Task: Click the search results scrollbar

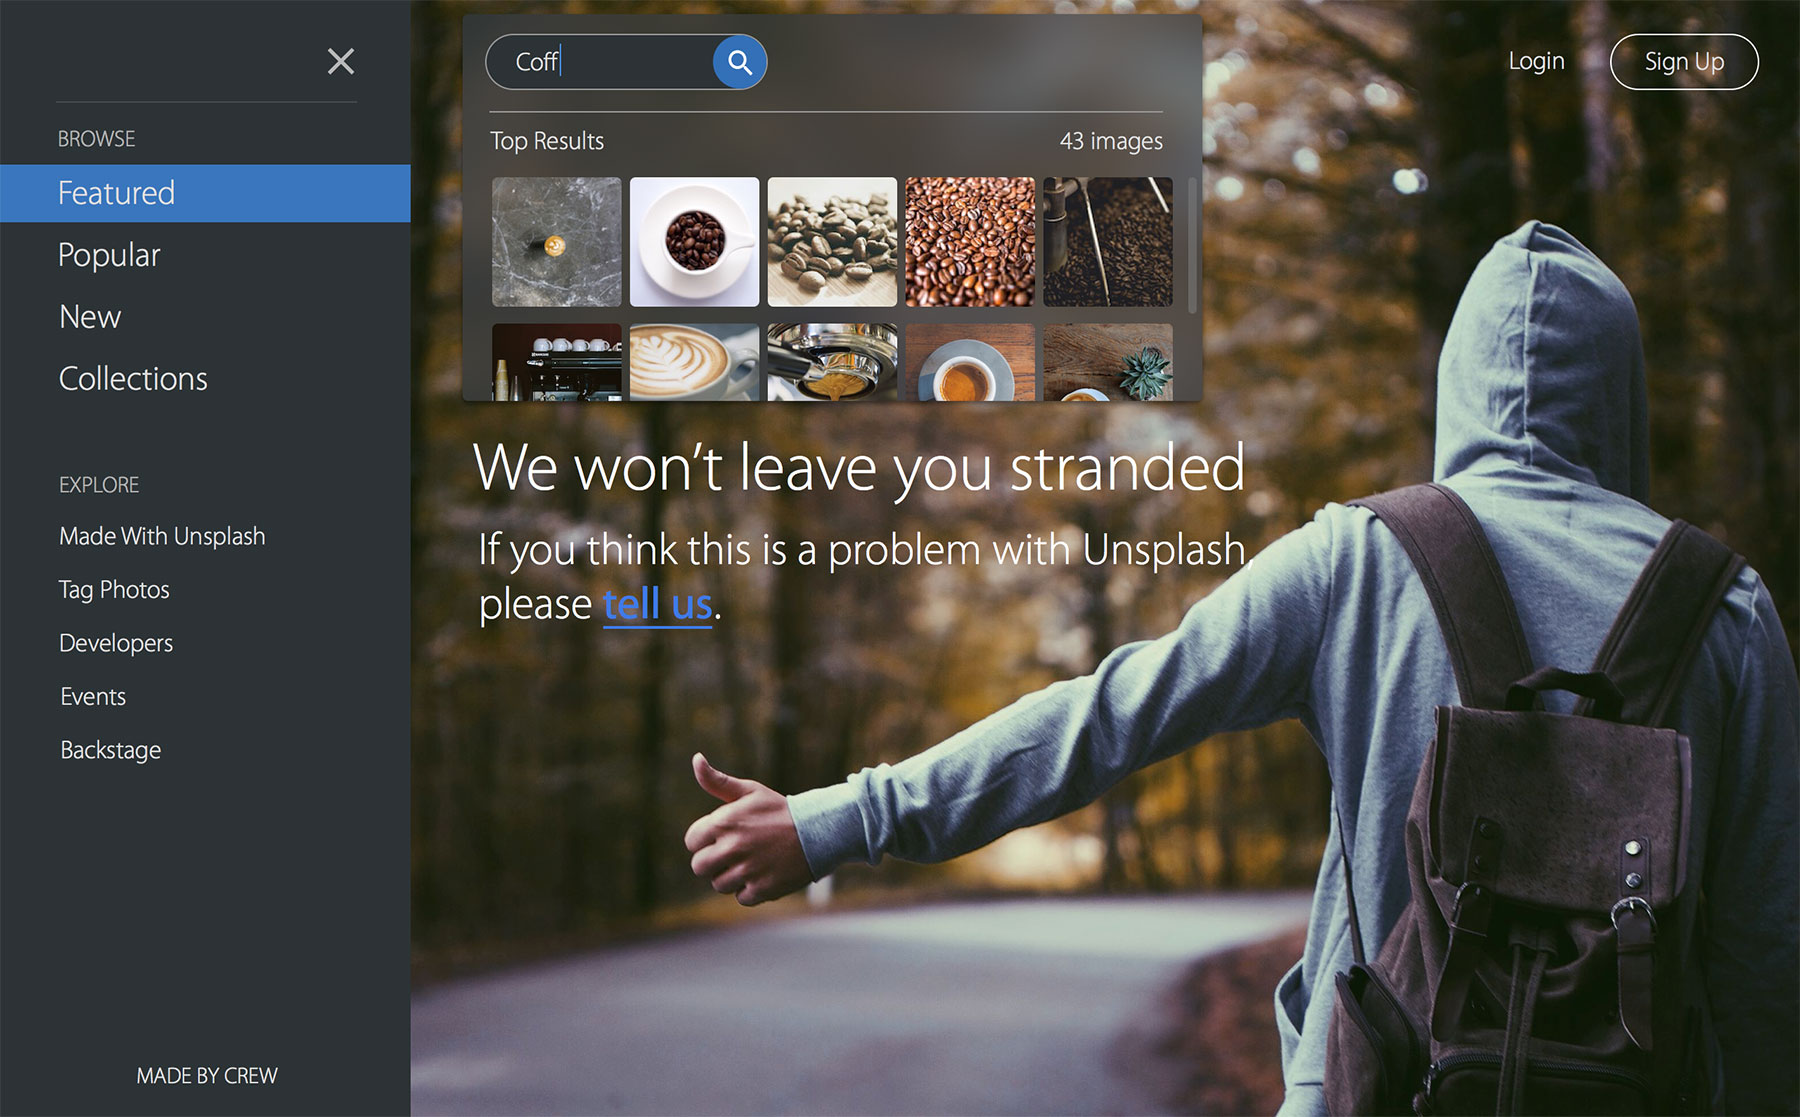Action: (1191, 245)
